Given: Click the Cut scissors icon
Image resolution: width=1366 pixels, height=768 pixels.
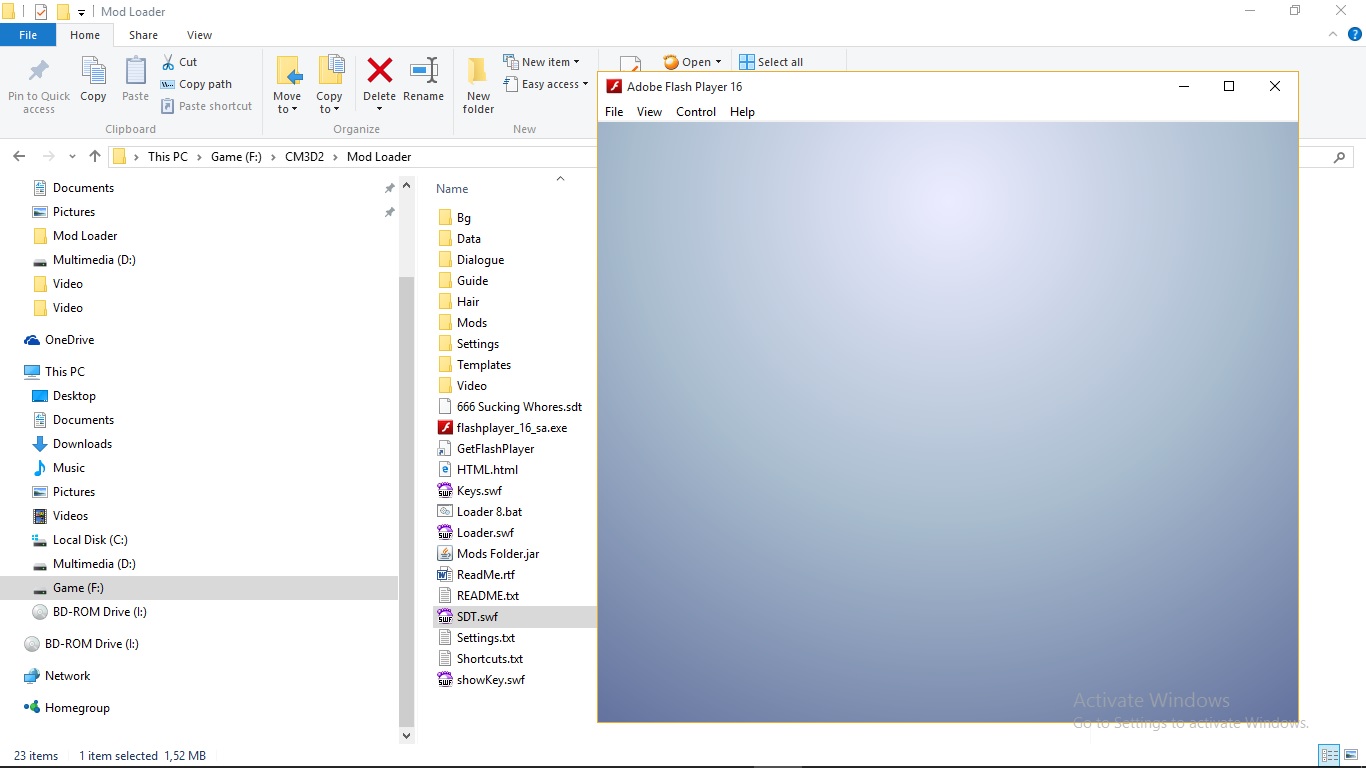Looking at the screenshot, I should 168,62.
